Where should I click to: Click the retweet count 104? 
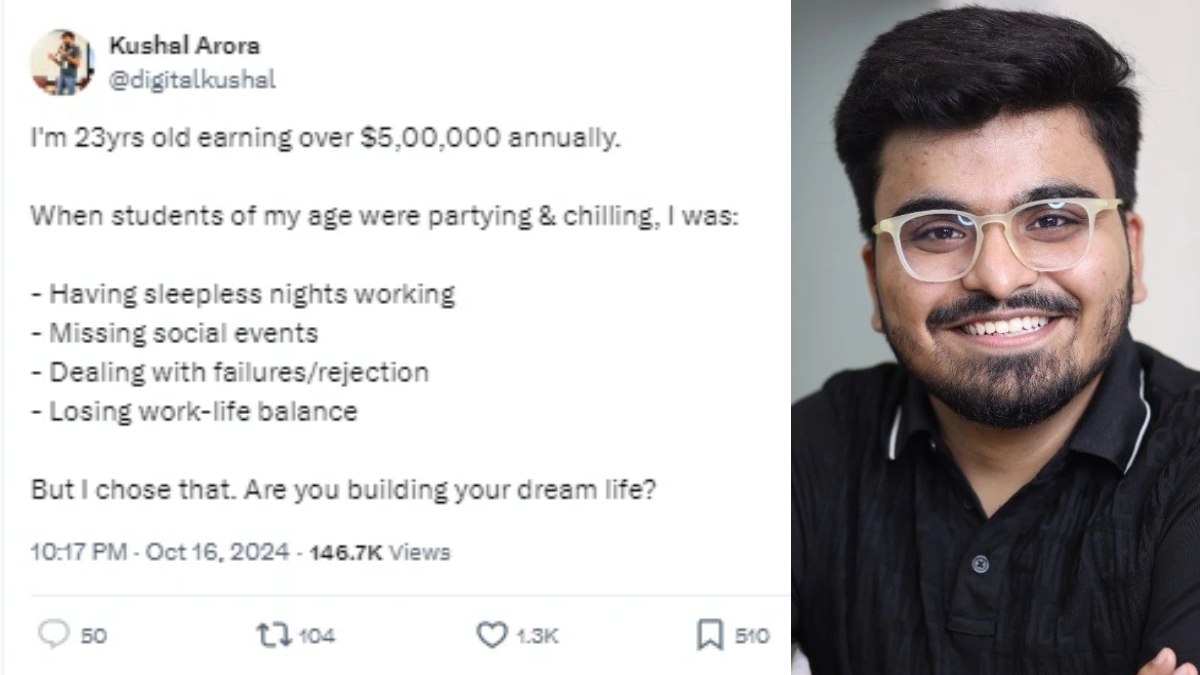[x=316, y=636]
